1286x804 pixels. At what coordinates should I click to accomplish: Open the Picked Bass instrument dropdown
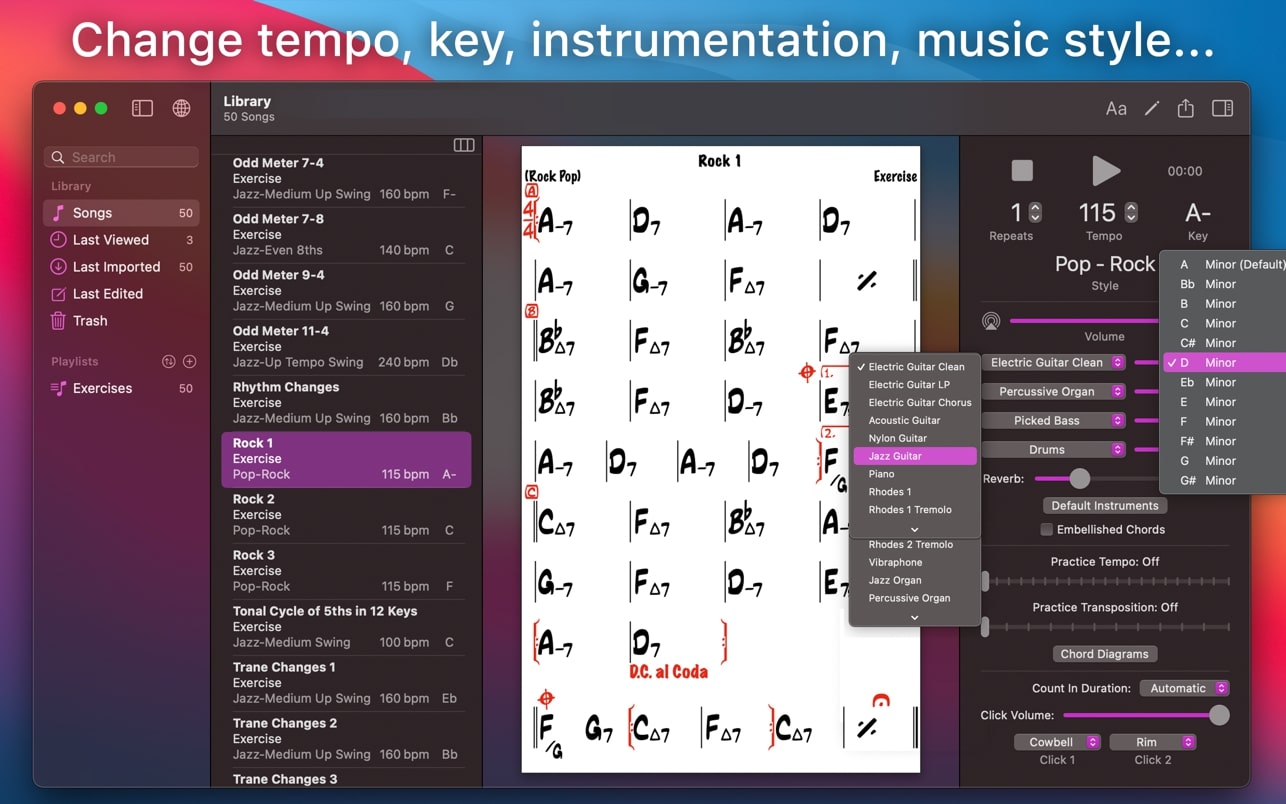point(1054,420)
